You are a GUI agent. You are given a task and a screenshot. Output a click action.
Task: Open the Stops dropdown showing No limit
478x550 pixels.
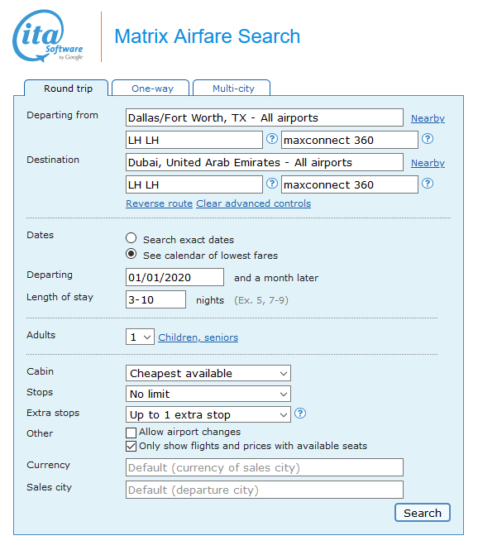click(x=208, y=394)
